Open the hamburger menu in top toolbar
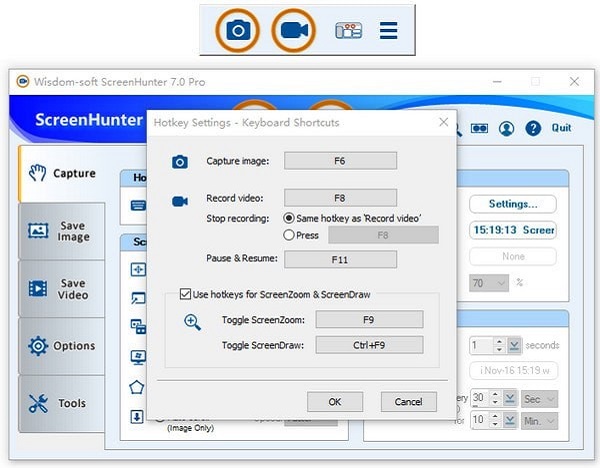This screenshot has height=468, width=600. pyautogui.click(x=389, y=30)
